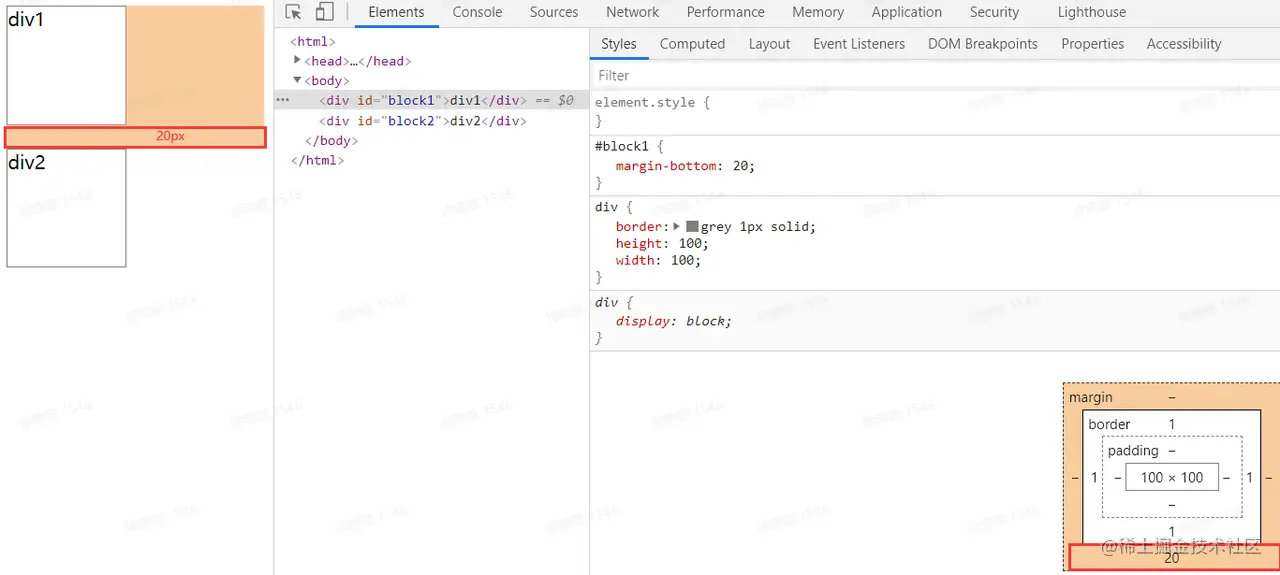The height and width of the screenshot is (575, 1280).
Task: Edit the height: 100 declaration
Action: [662, 243]
